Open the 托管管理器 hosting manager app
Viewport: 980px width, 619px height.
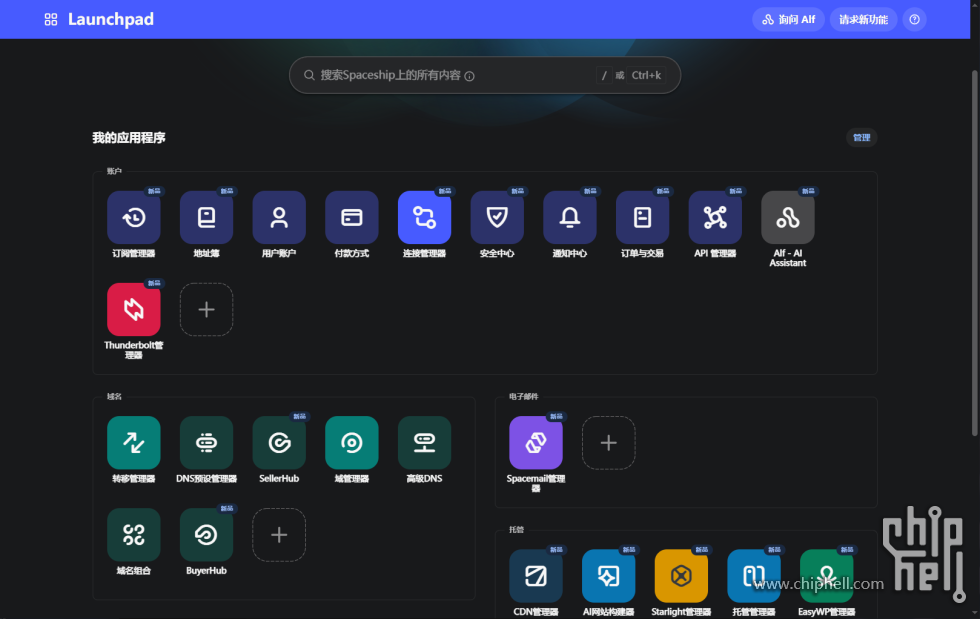754,576
